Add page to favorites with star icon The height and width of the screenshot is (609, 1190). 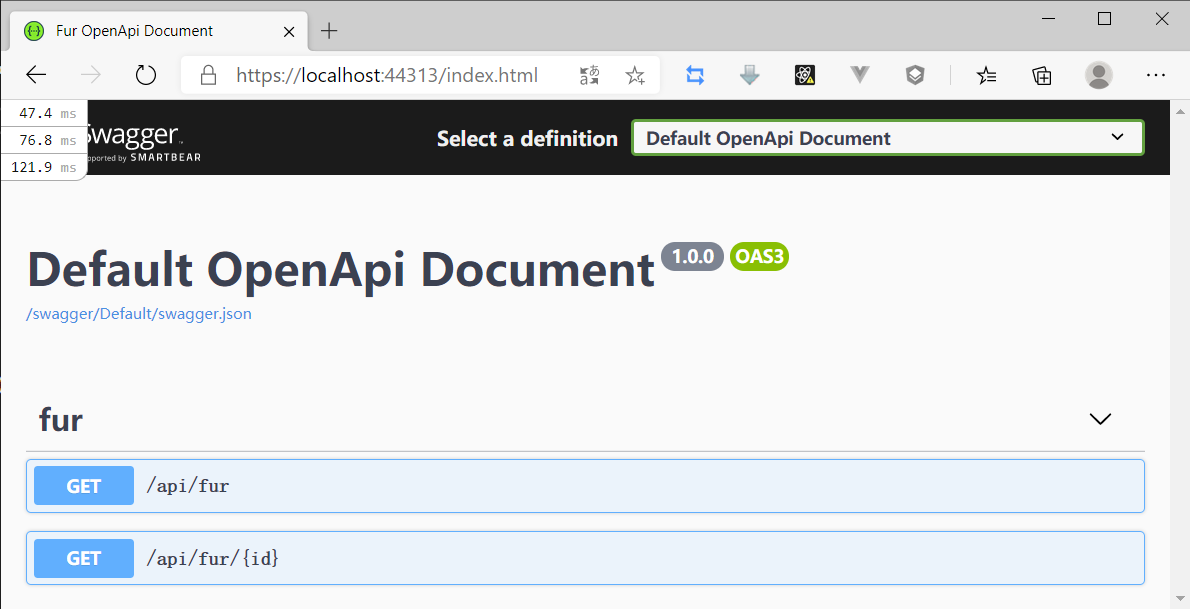635,75
